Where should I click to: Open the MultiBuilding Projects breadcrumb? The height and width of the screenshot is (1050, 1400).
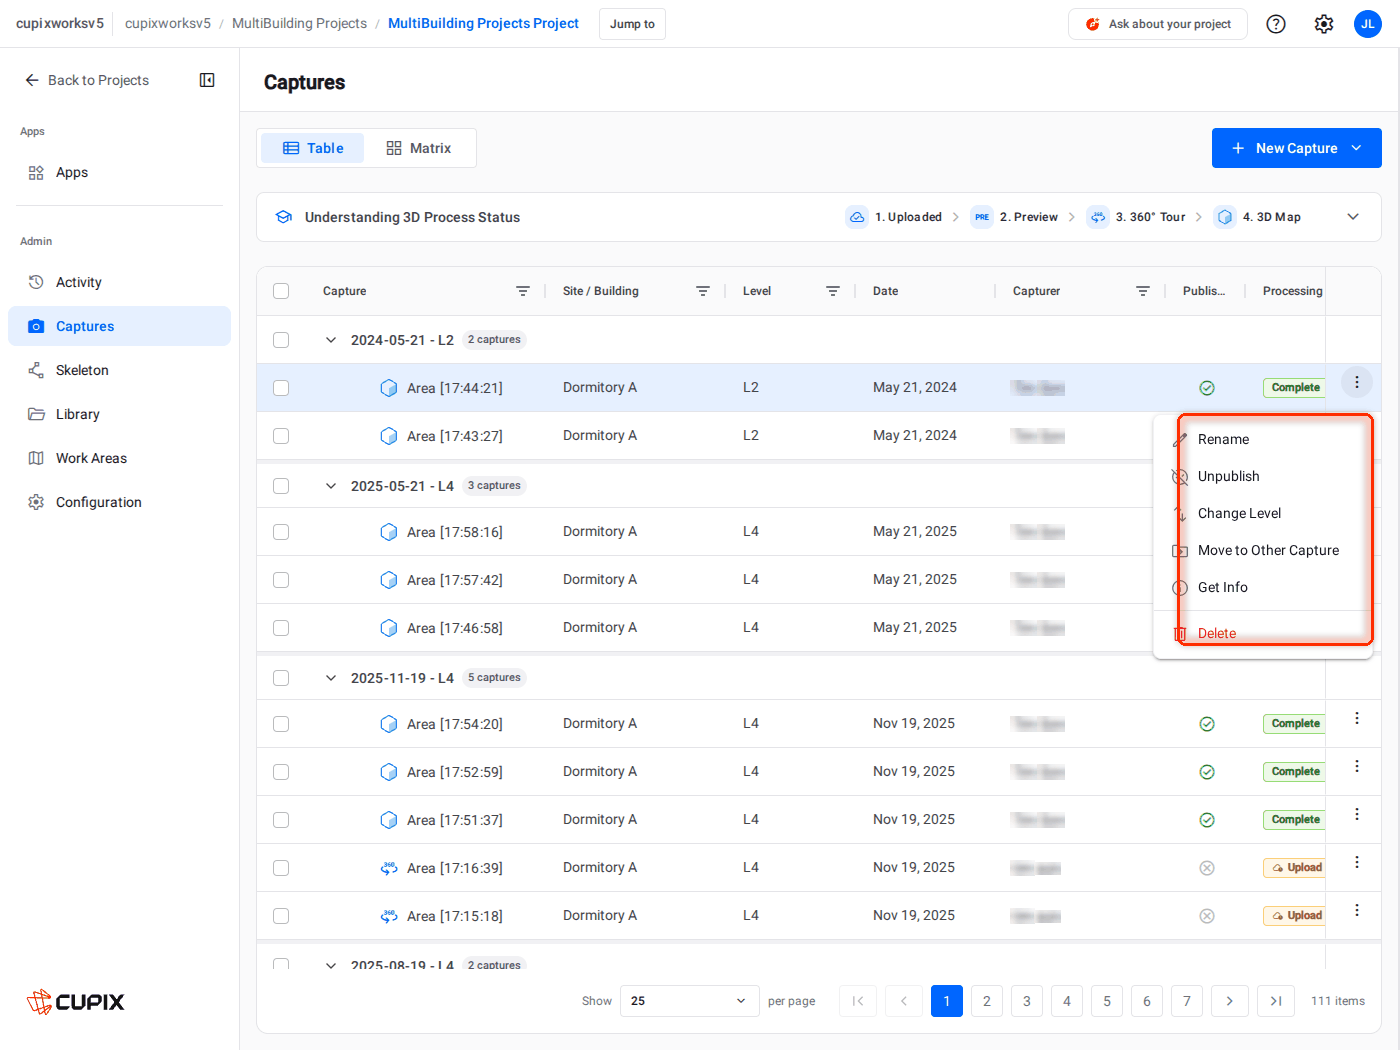[x=299, y=23]
